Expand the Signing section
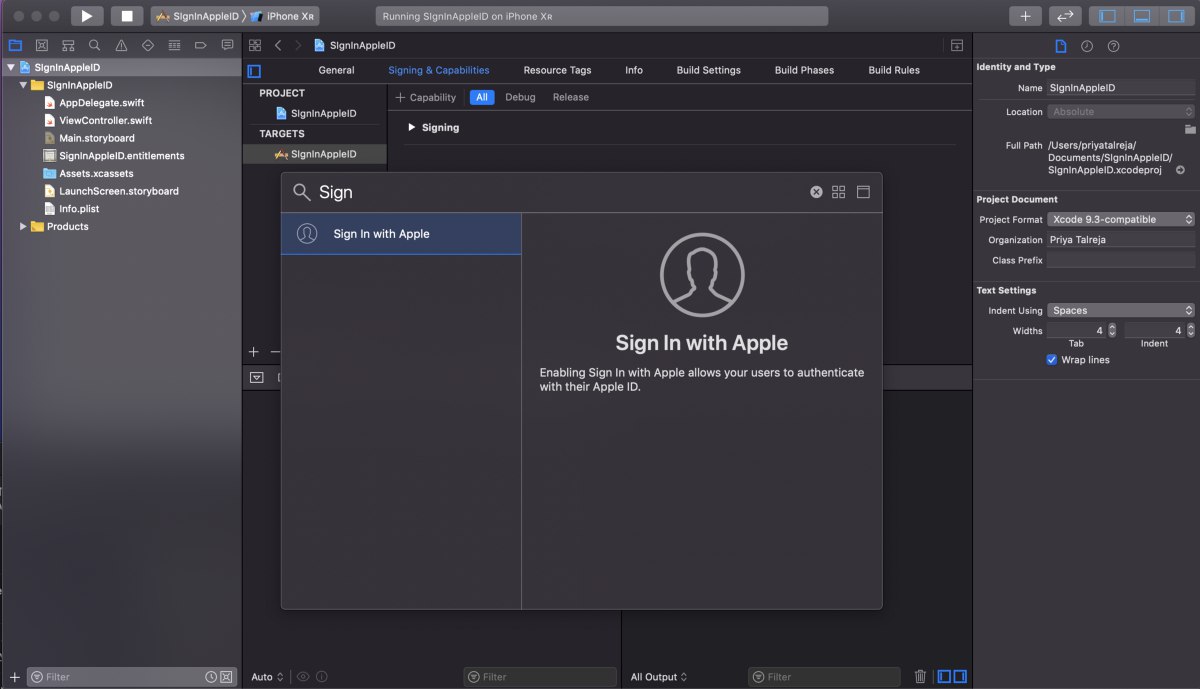The image size is (1200, 689). 412,128
